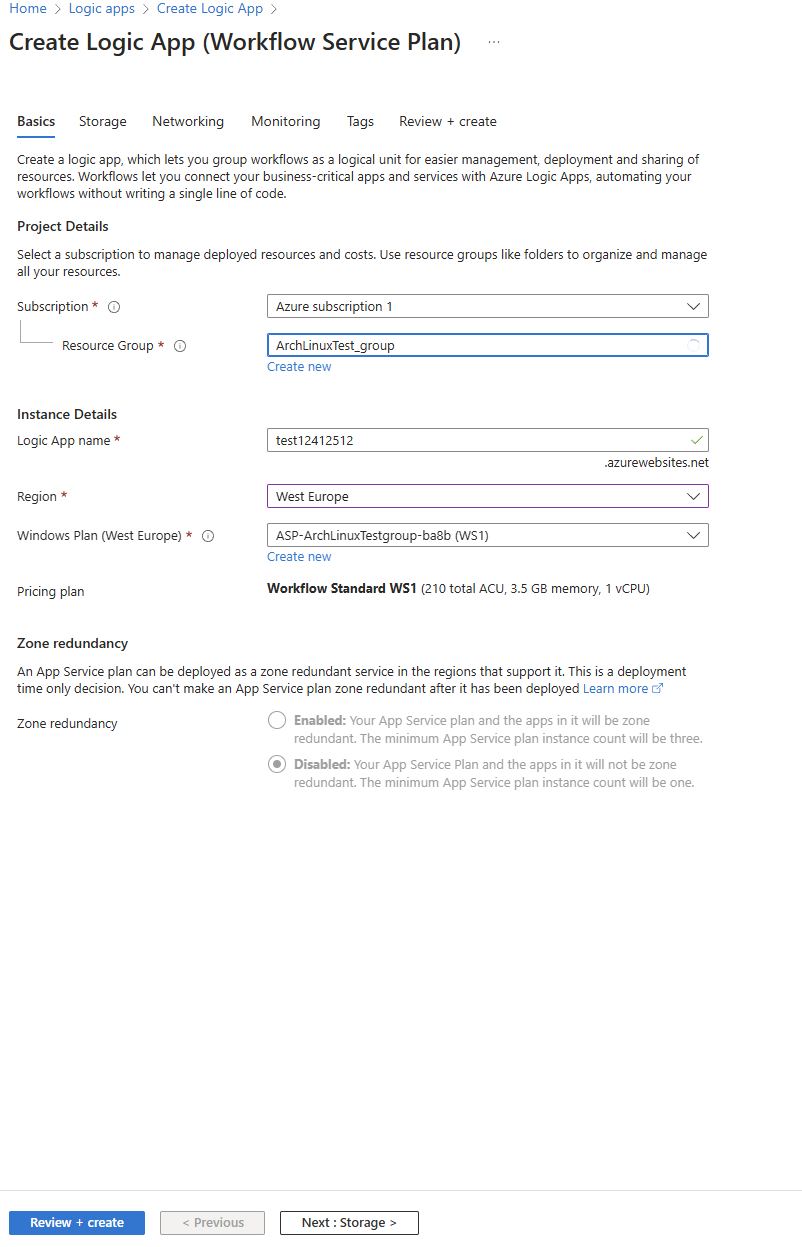Click the Resource Group info icon
The height and width of the screenshot is (1247, 802).
(180, 346)
